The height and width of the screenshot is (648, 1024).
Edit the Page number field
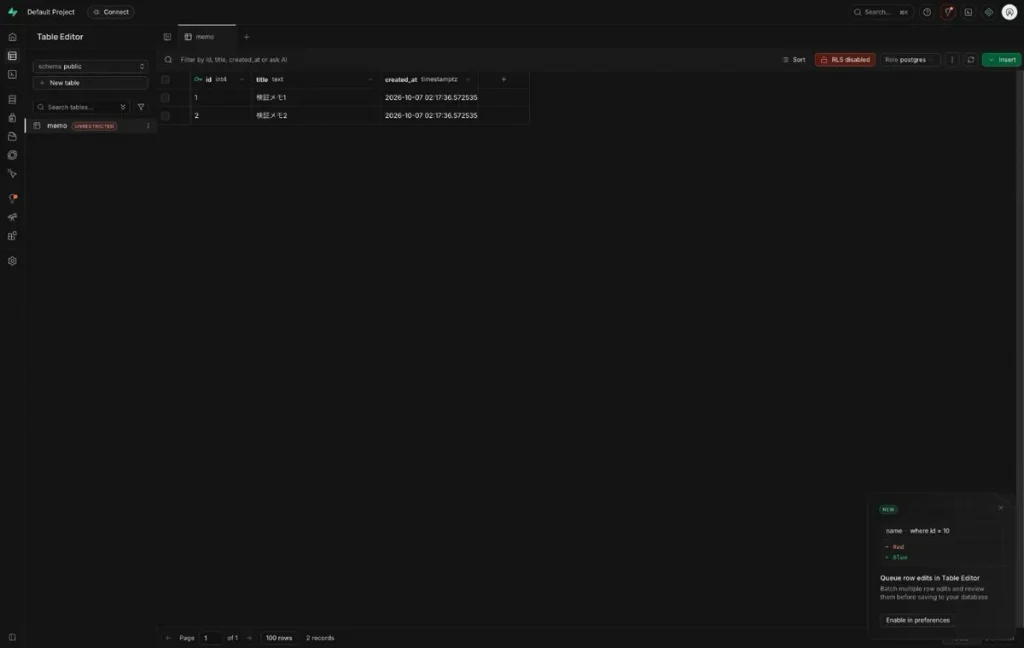point(210,638)
